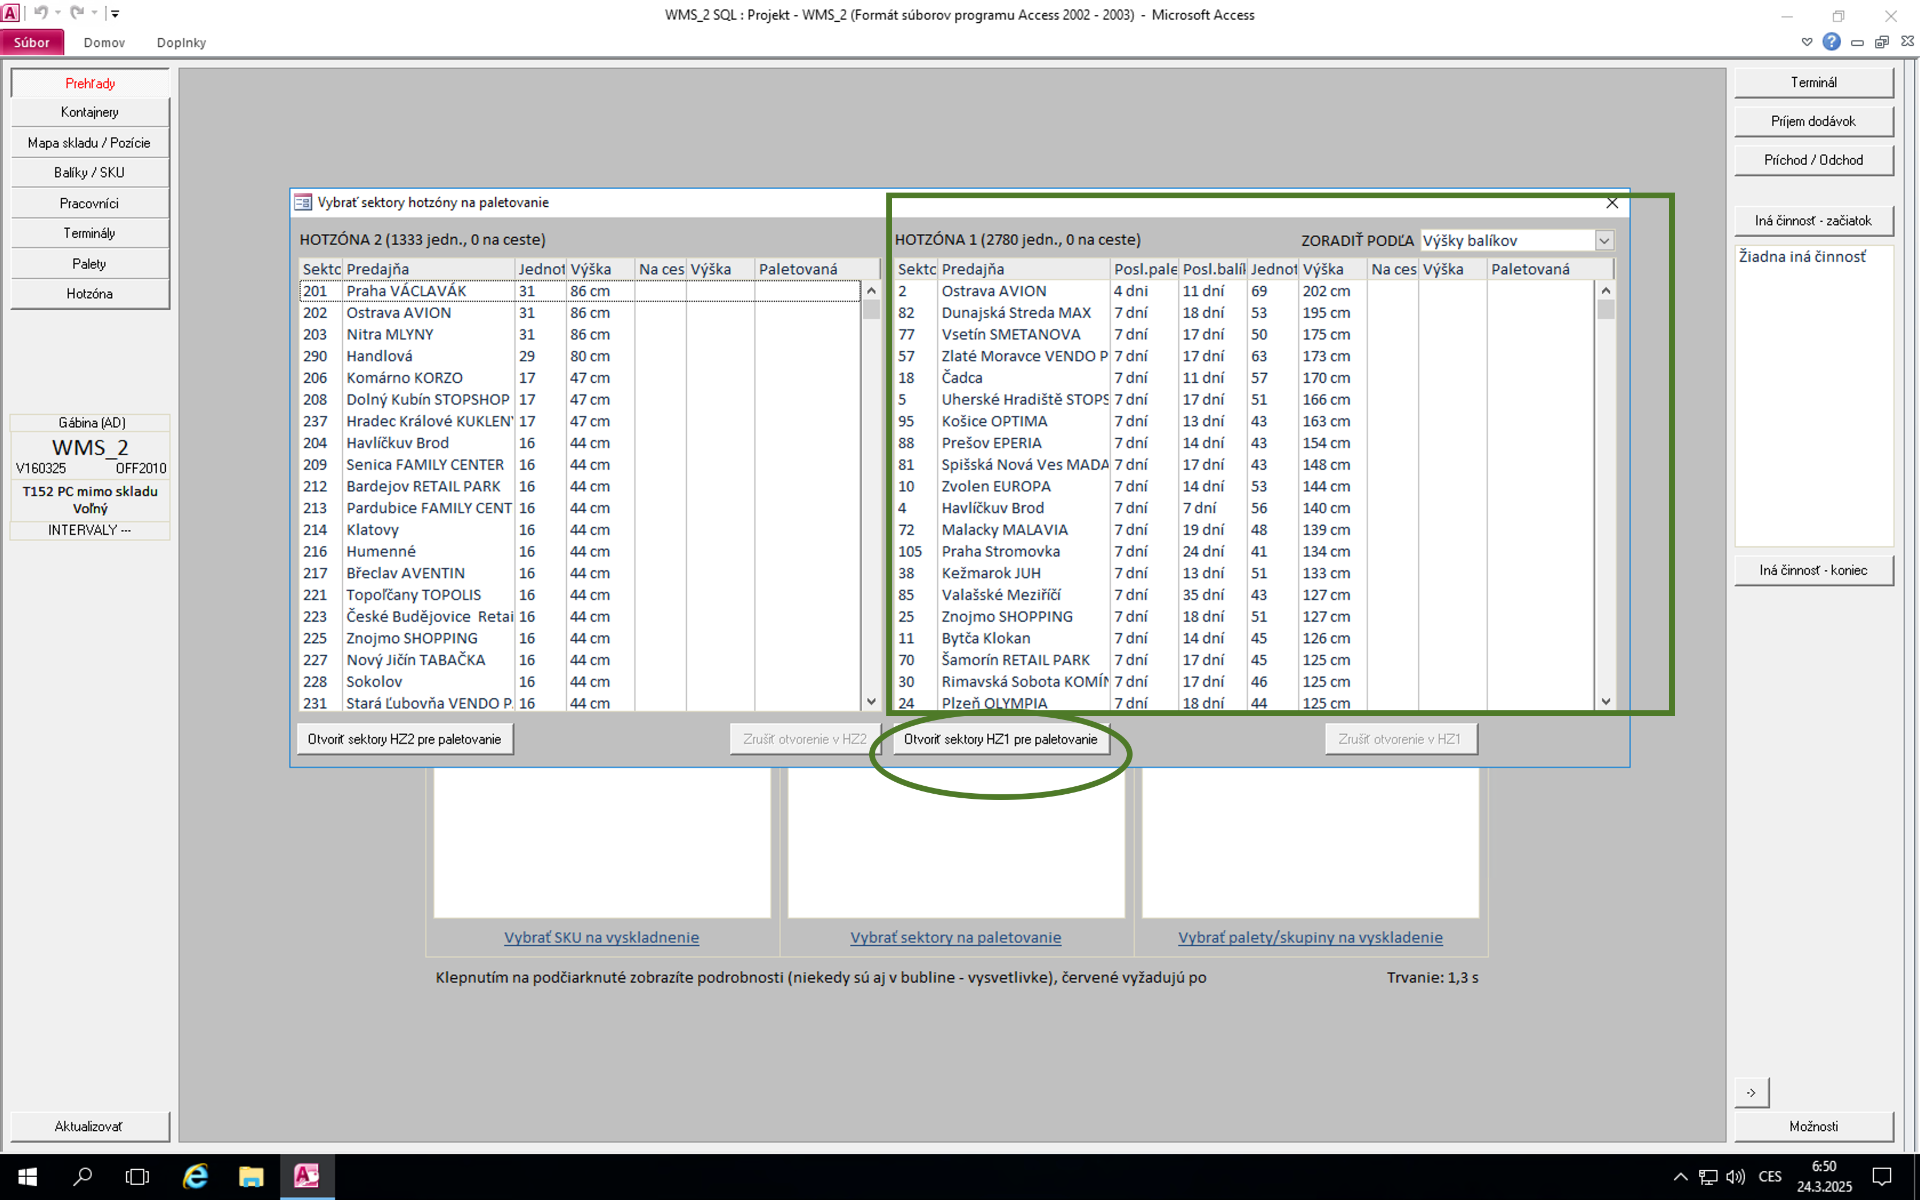Open File Explorer from the taskbar
Viewport: 1920px width, 1200px height.
pos(250,1176)
